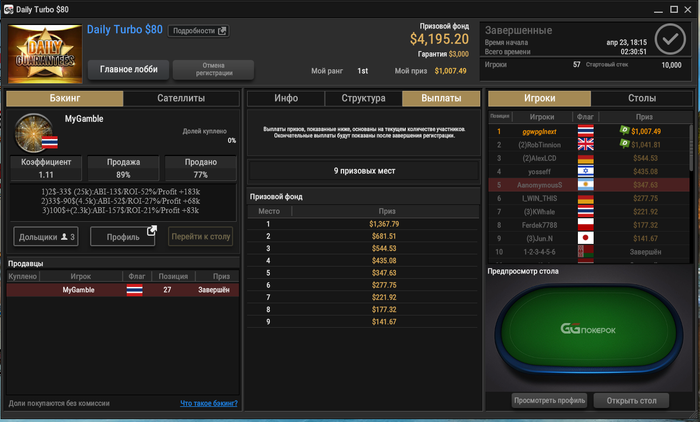
Task: Select player ggwpglnext row
Action: click(589, 131)
